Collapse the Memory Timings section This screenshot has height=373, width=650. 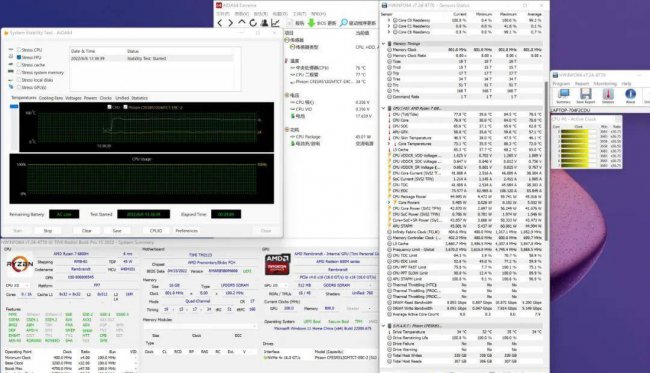[x=383, y=43]
